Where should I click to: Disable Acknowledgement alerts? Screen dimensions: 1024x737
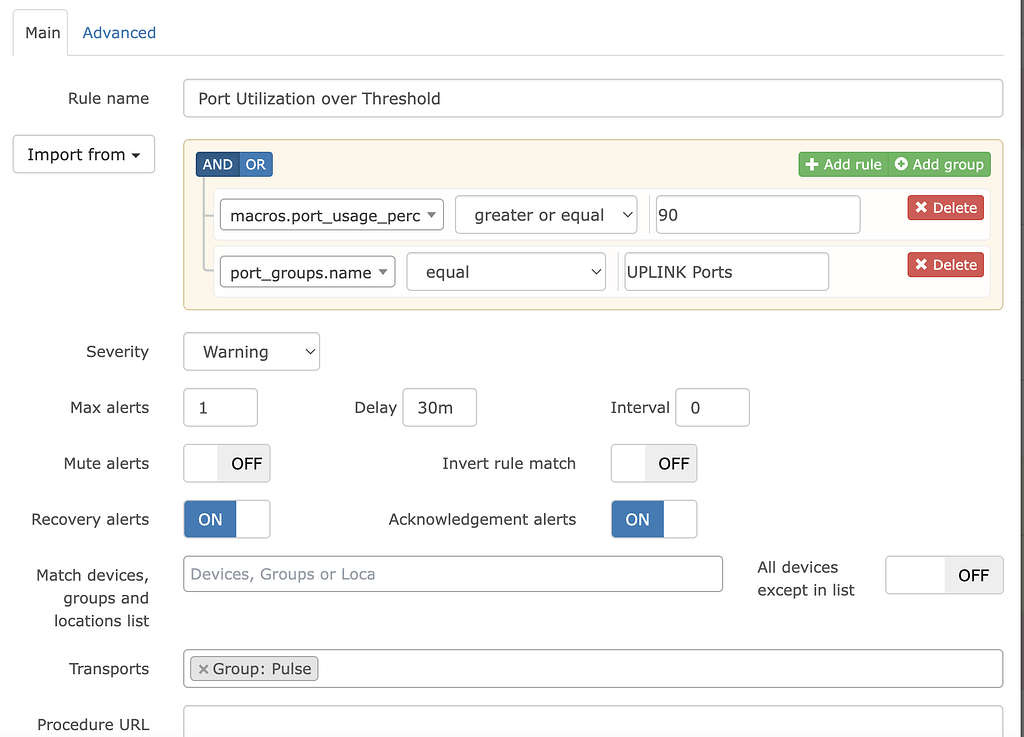(x=653, y=519)
